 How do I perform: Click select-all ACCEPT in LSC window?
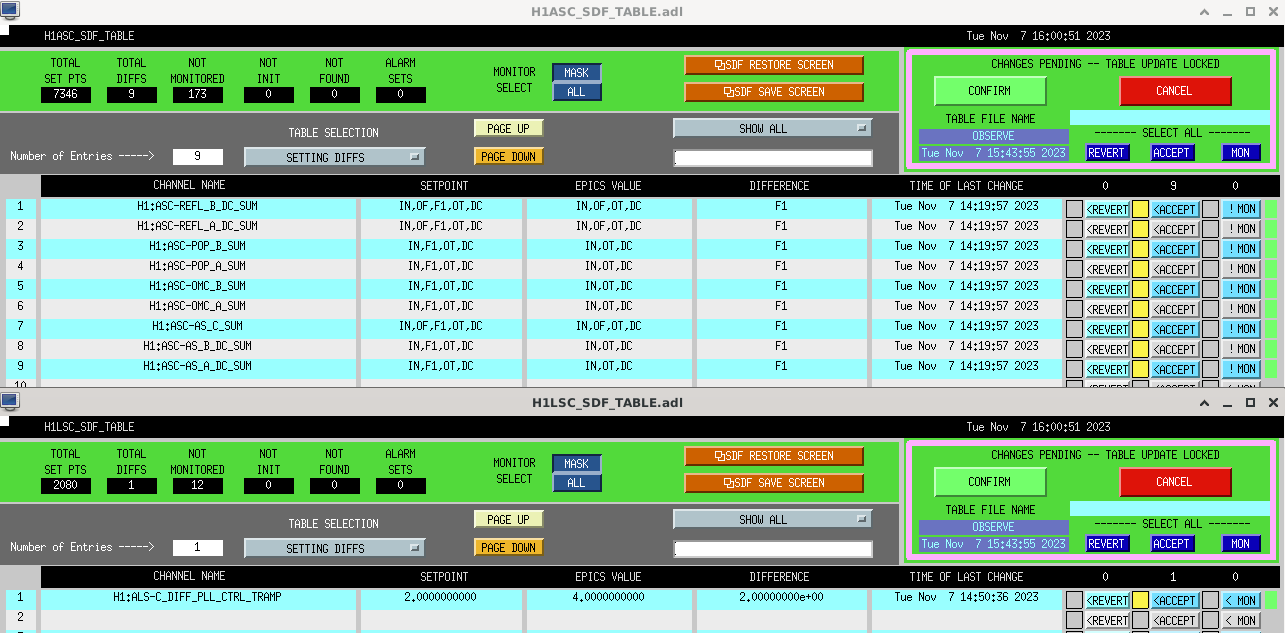[x=1172, y=544]
